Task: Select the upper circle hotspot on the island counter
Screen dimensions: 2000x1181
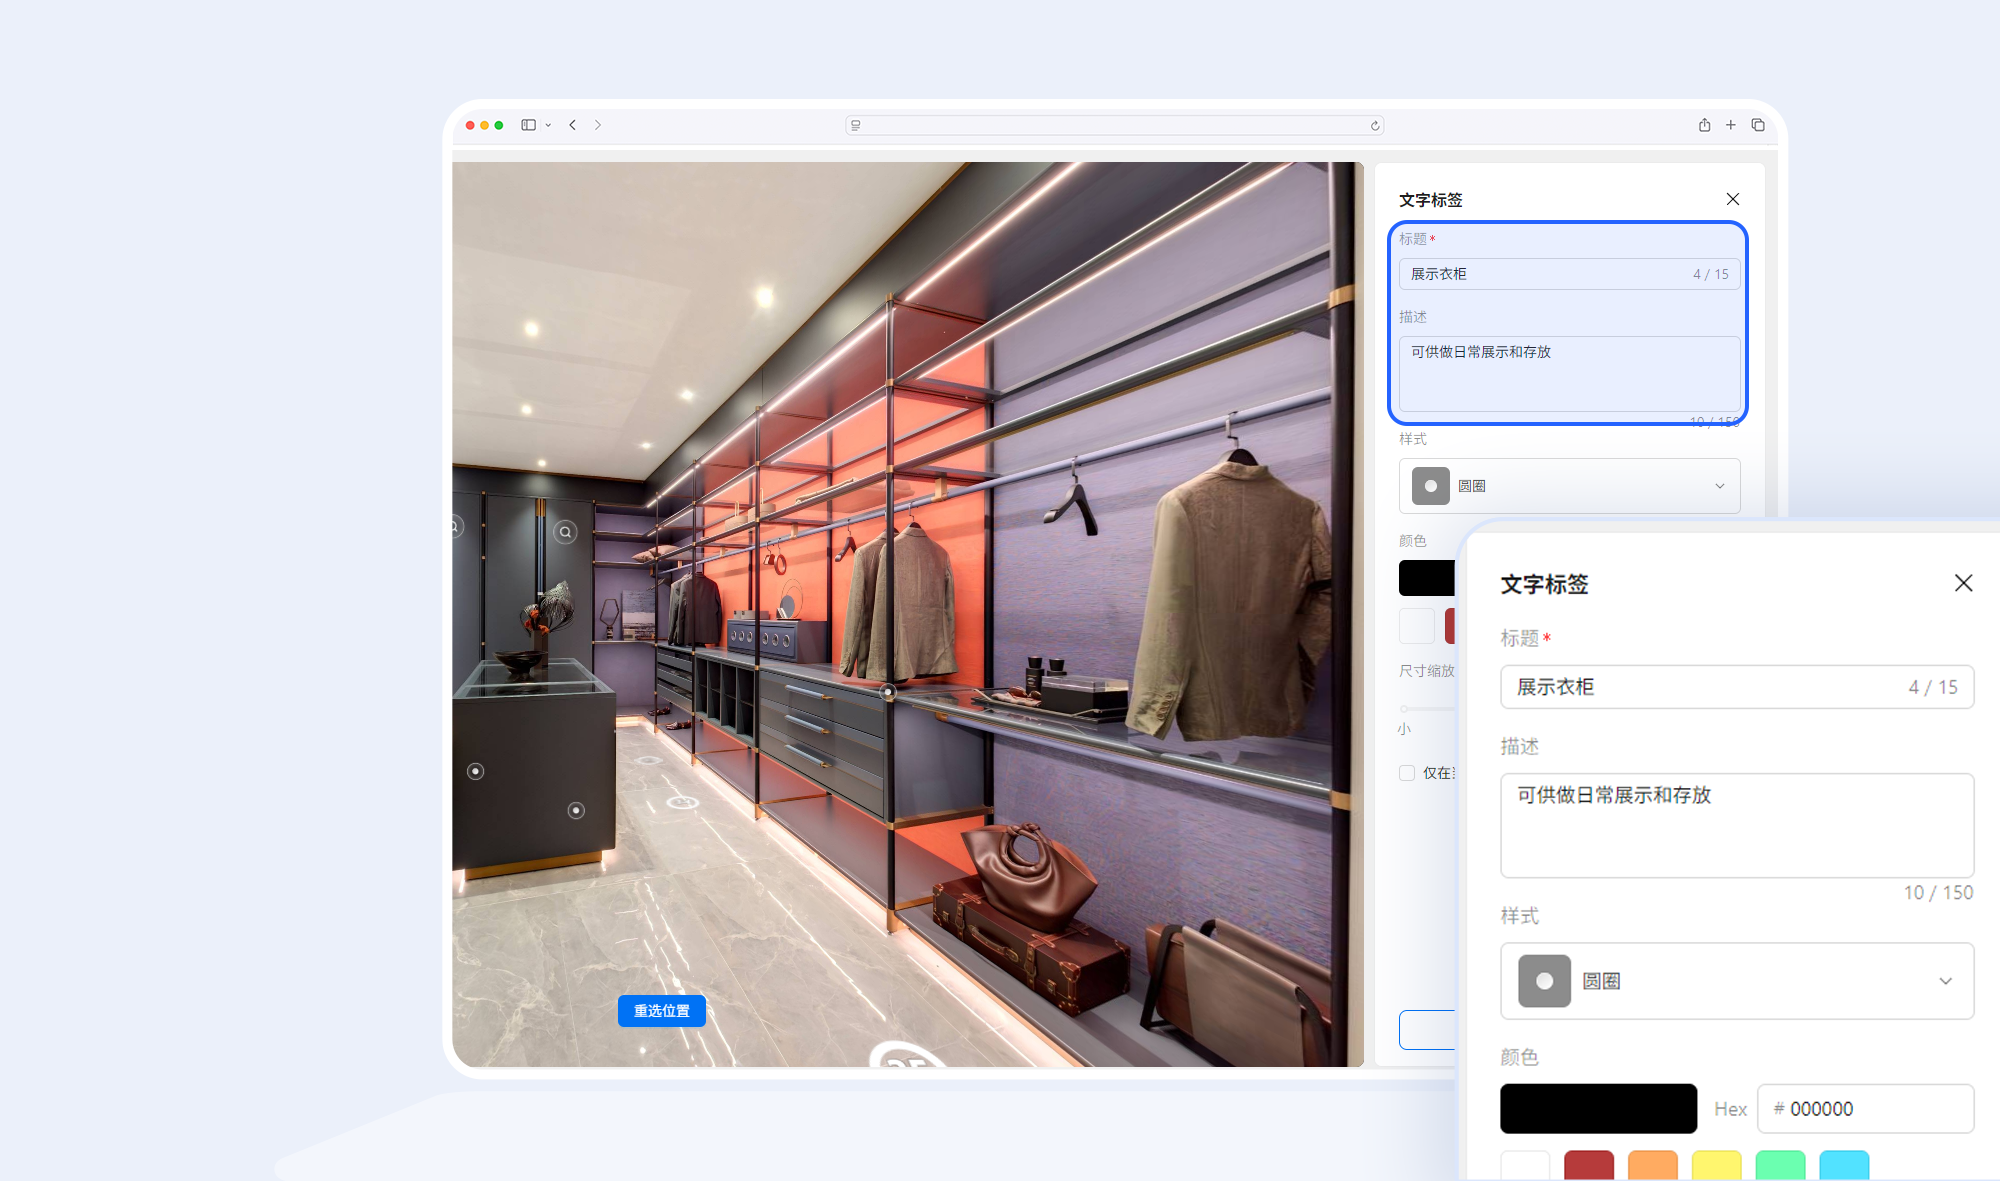Action: click(476, 771)
